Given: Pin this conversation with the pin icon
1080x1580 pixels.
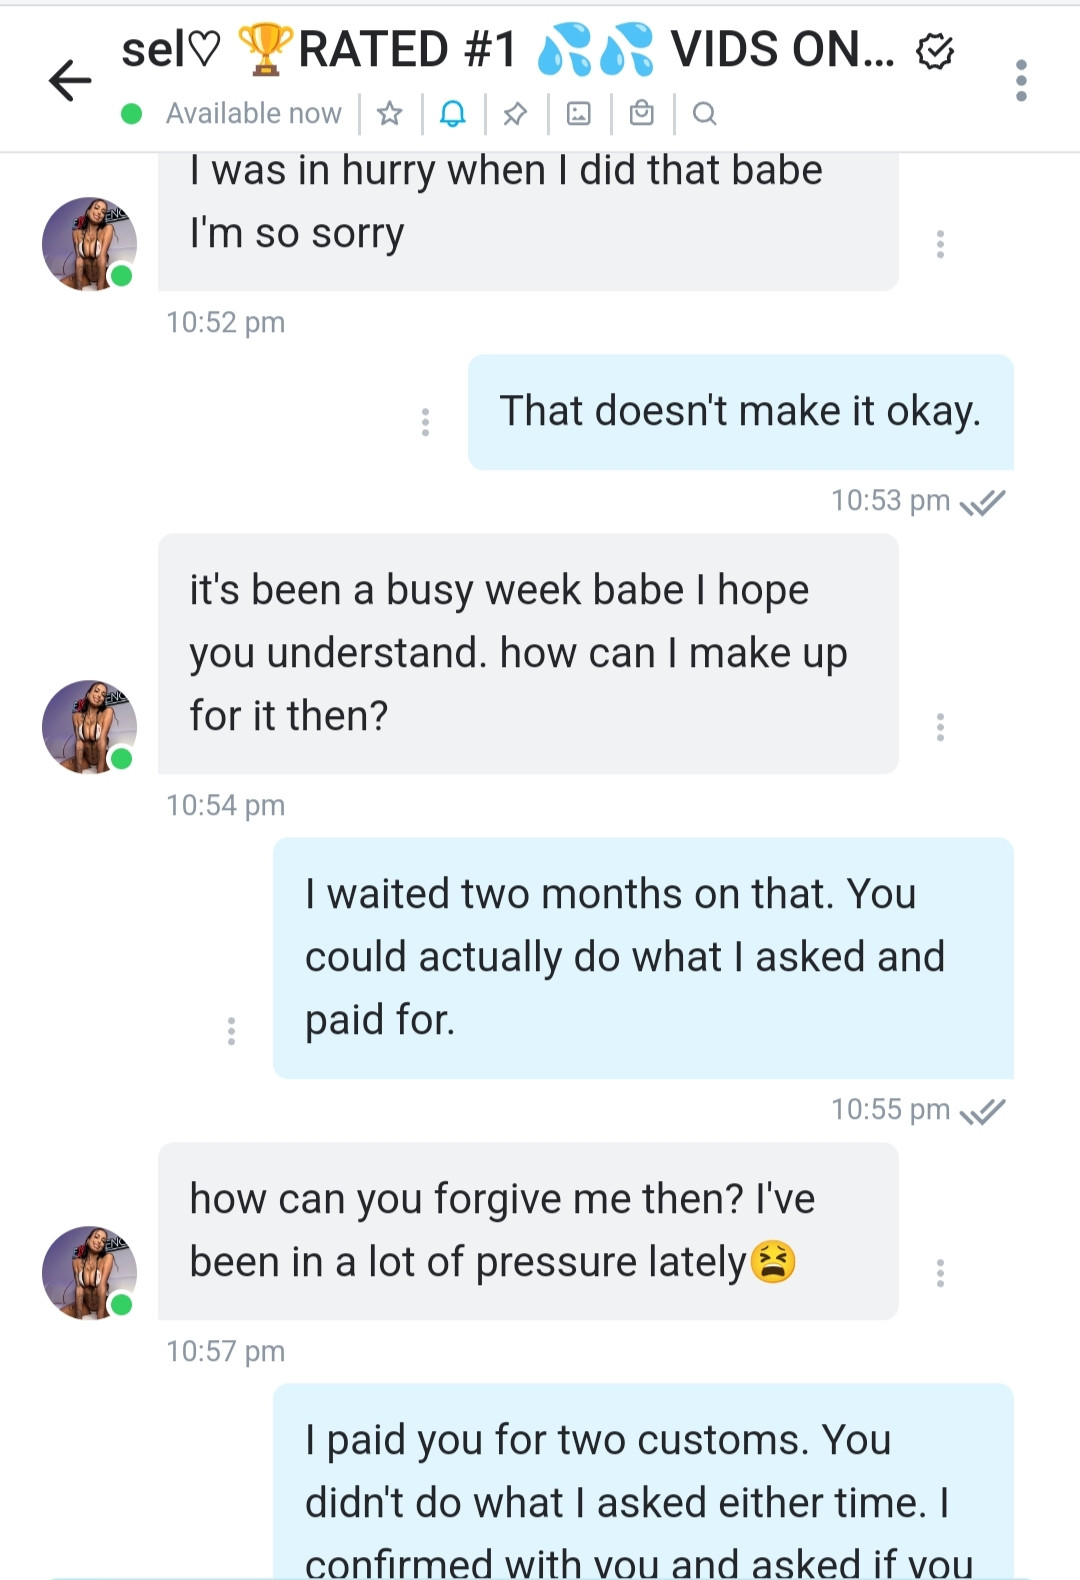Looking at the screenshot, I should (x=515, y=114).
